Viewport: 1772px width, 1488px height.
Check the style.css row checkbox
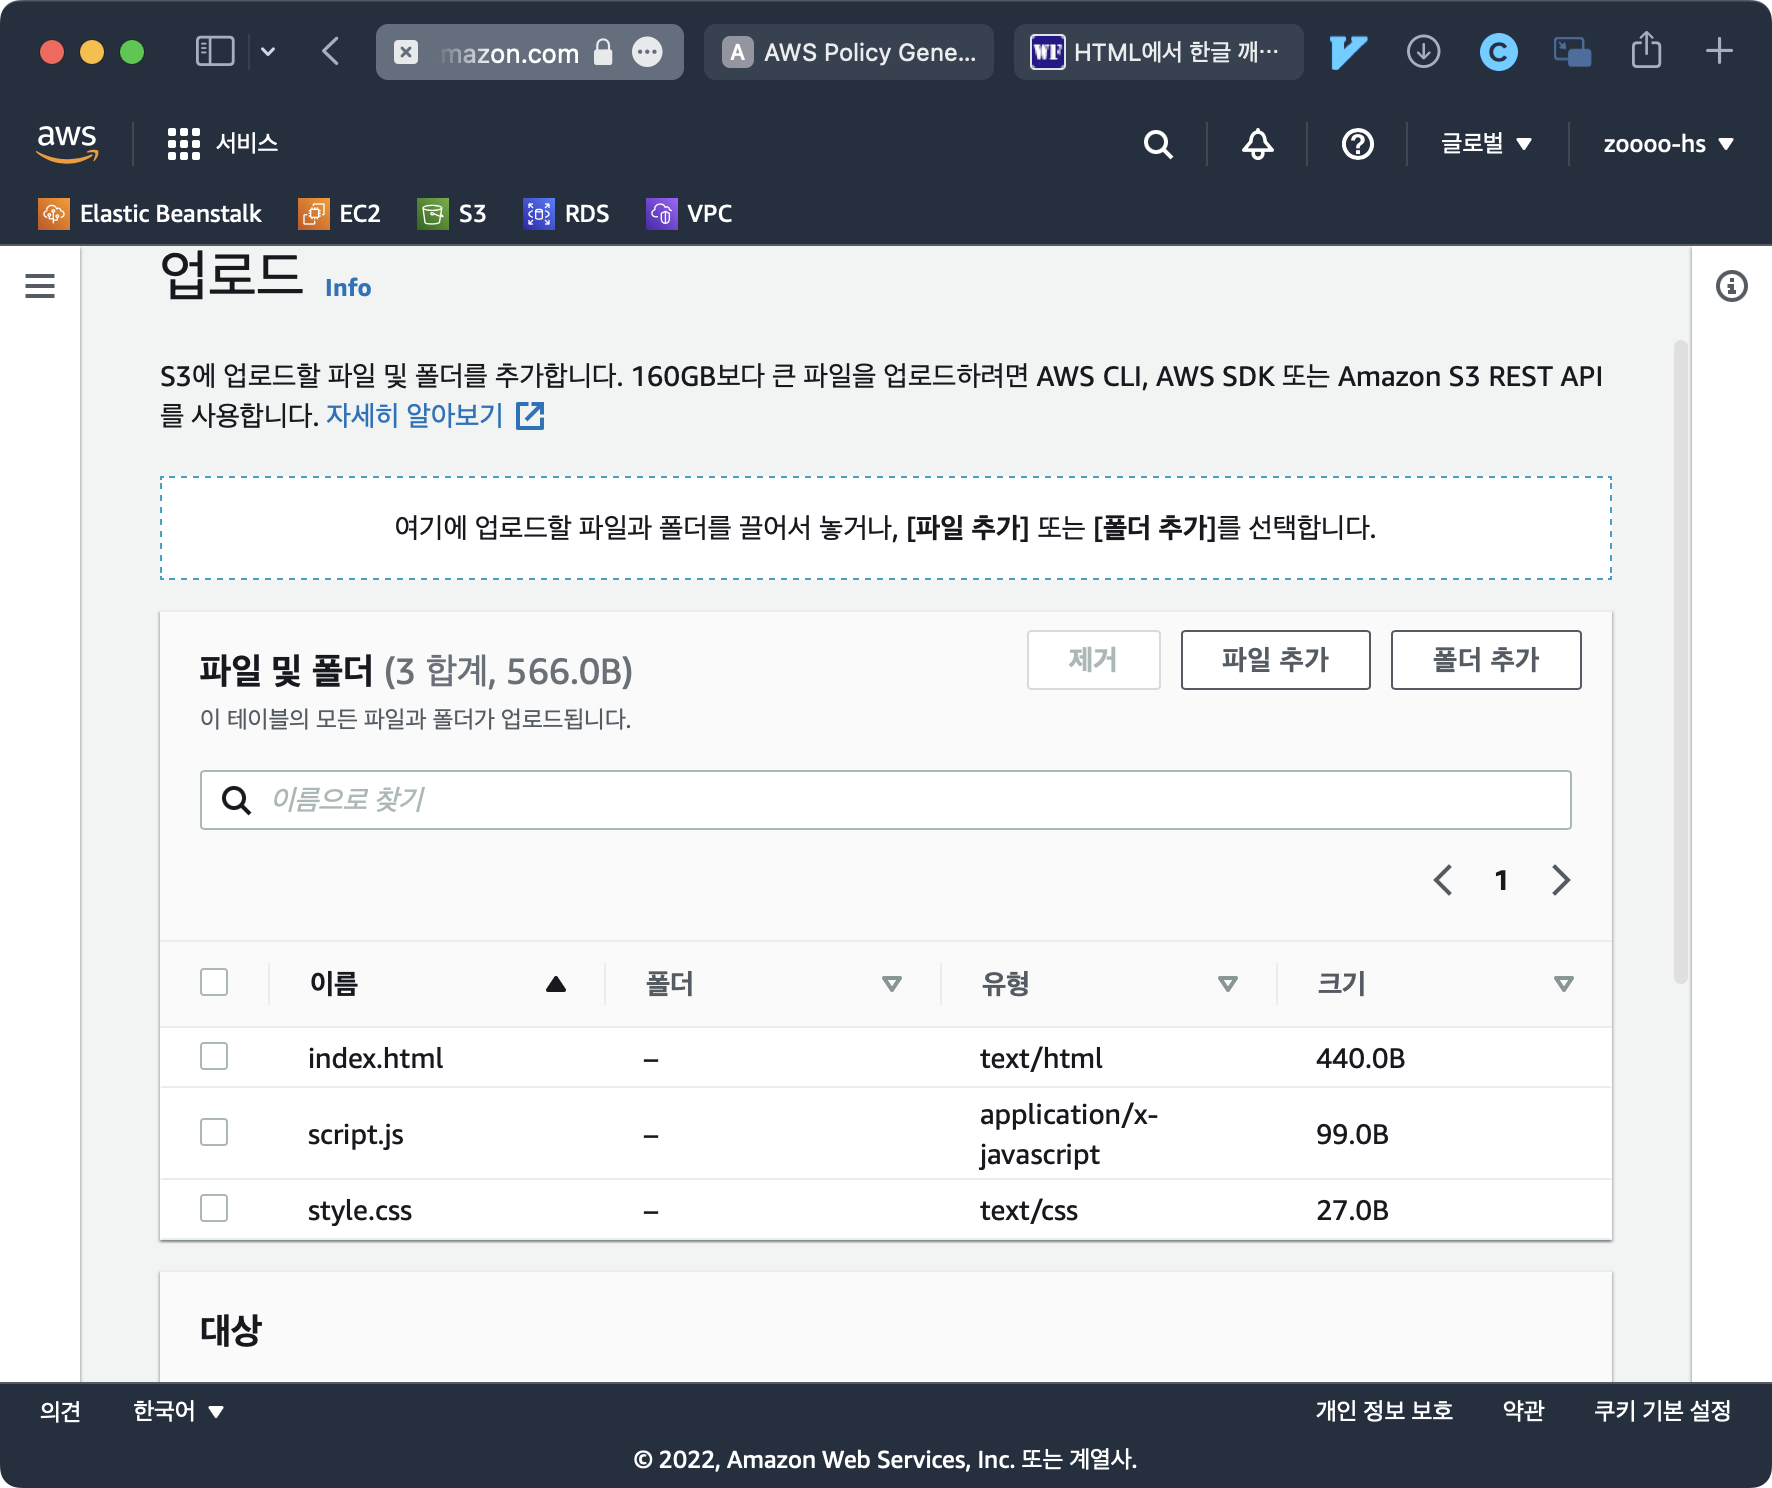point(214,1208)
